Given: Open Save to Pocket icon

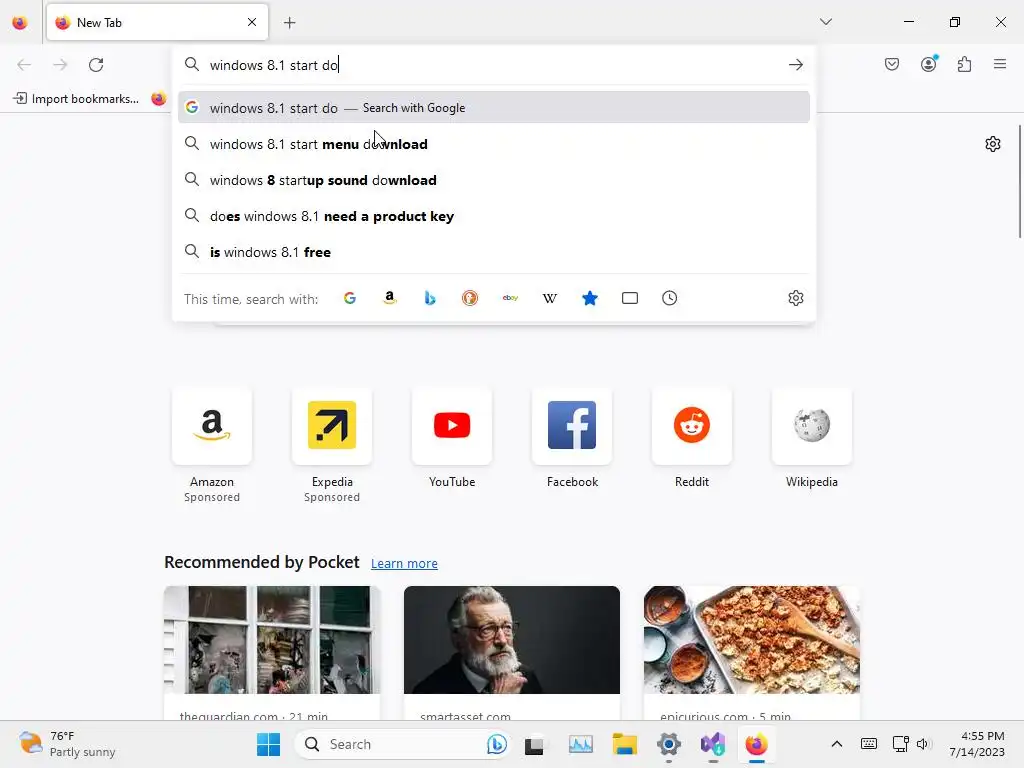Looking at the screenshot, I should (x=892, y=64).
